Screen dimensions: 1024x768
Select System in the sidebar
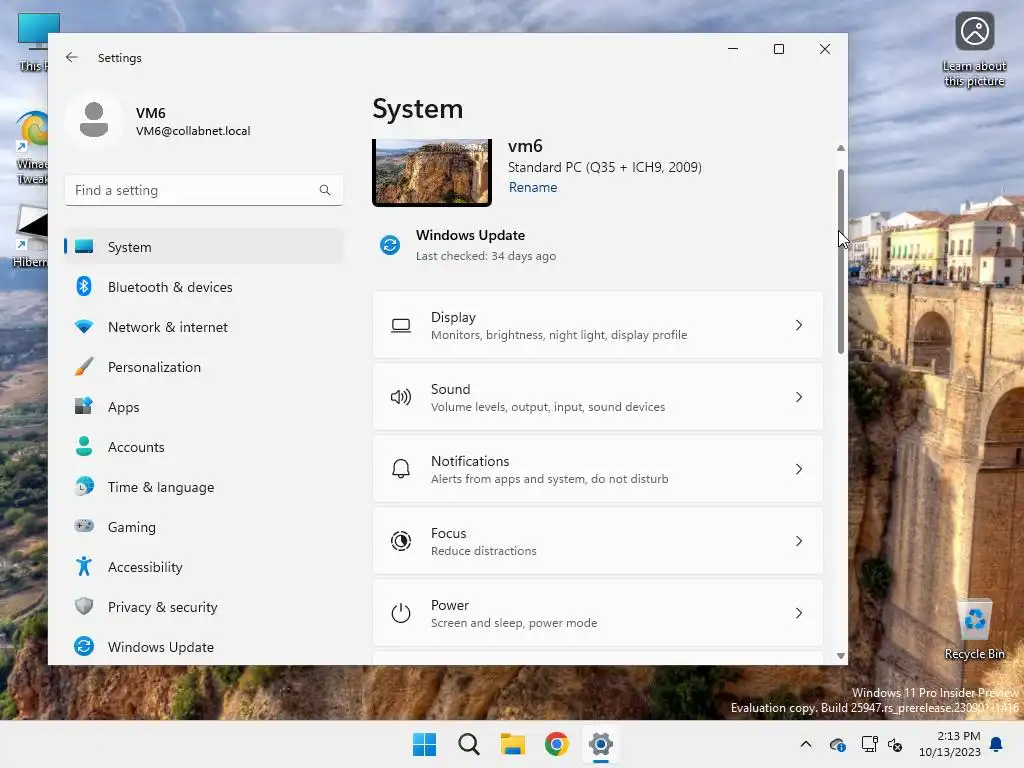[204, 247]
